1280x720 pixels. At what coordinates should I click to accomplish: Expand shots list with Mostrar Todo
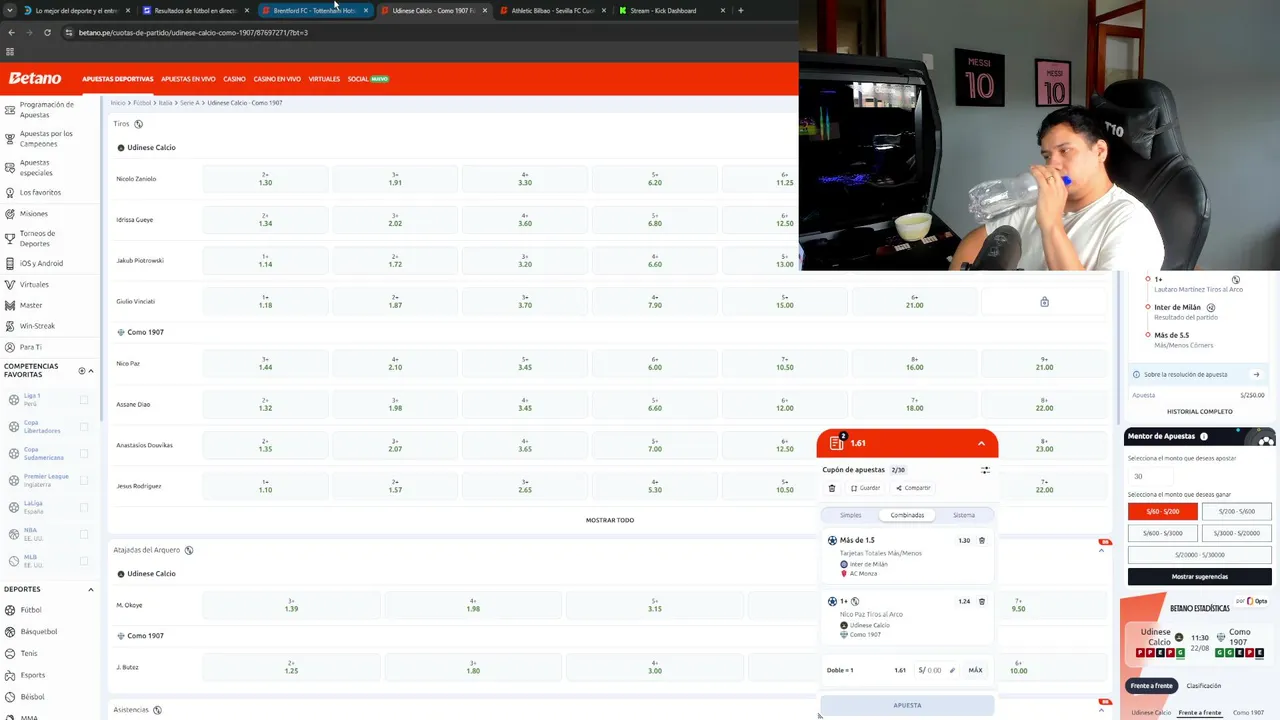tap(610, 520)
